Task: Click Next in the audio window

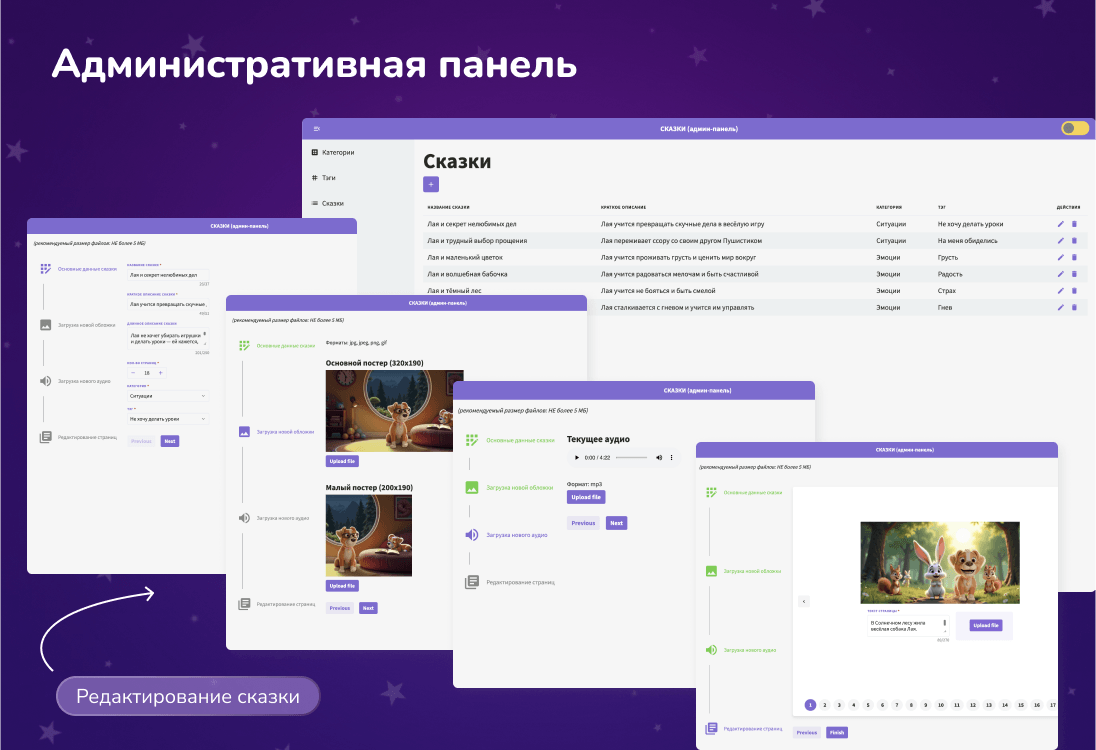Action: (x=616, y=523)
